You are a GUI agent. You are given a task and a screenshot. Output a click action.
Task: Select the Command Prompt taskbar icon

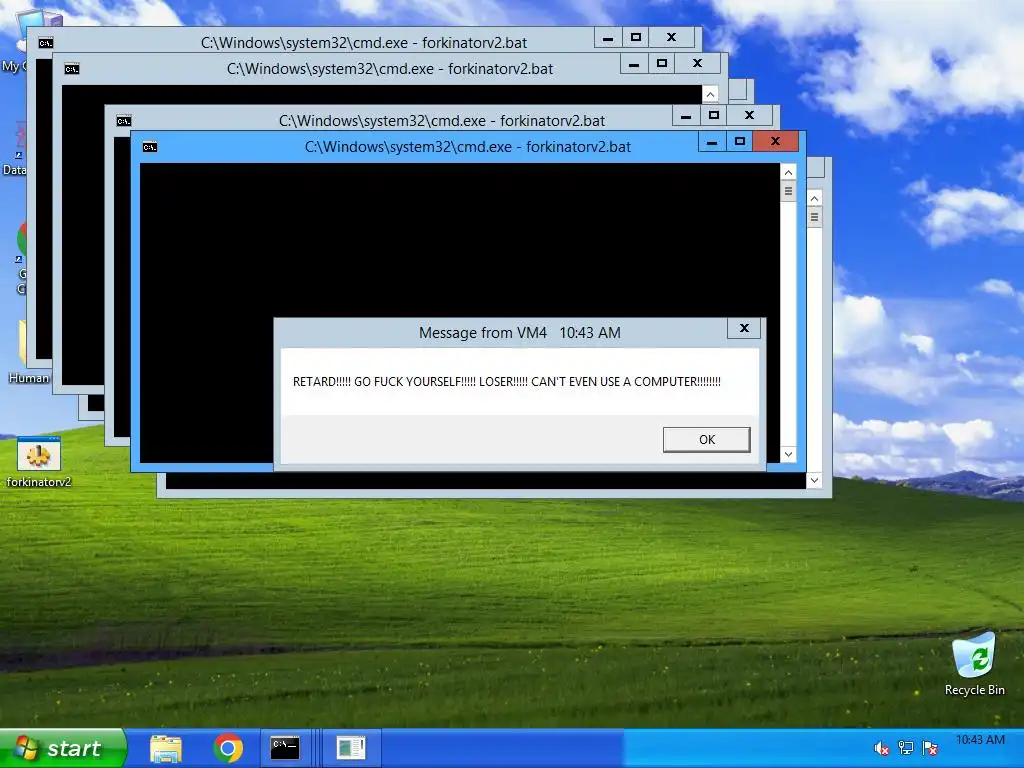(285, 748)
